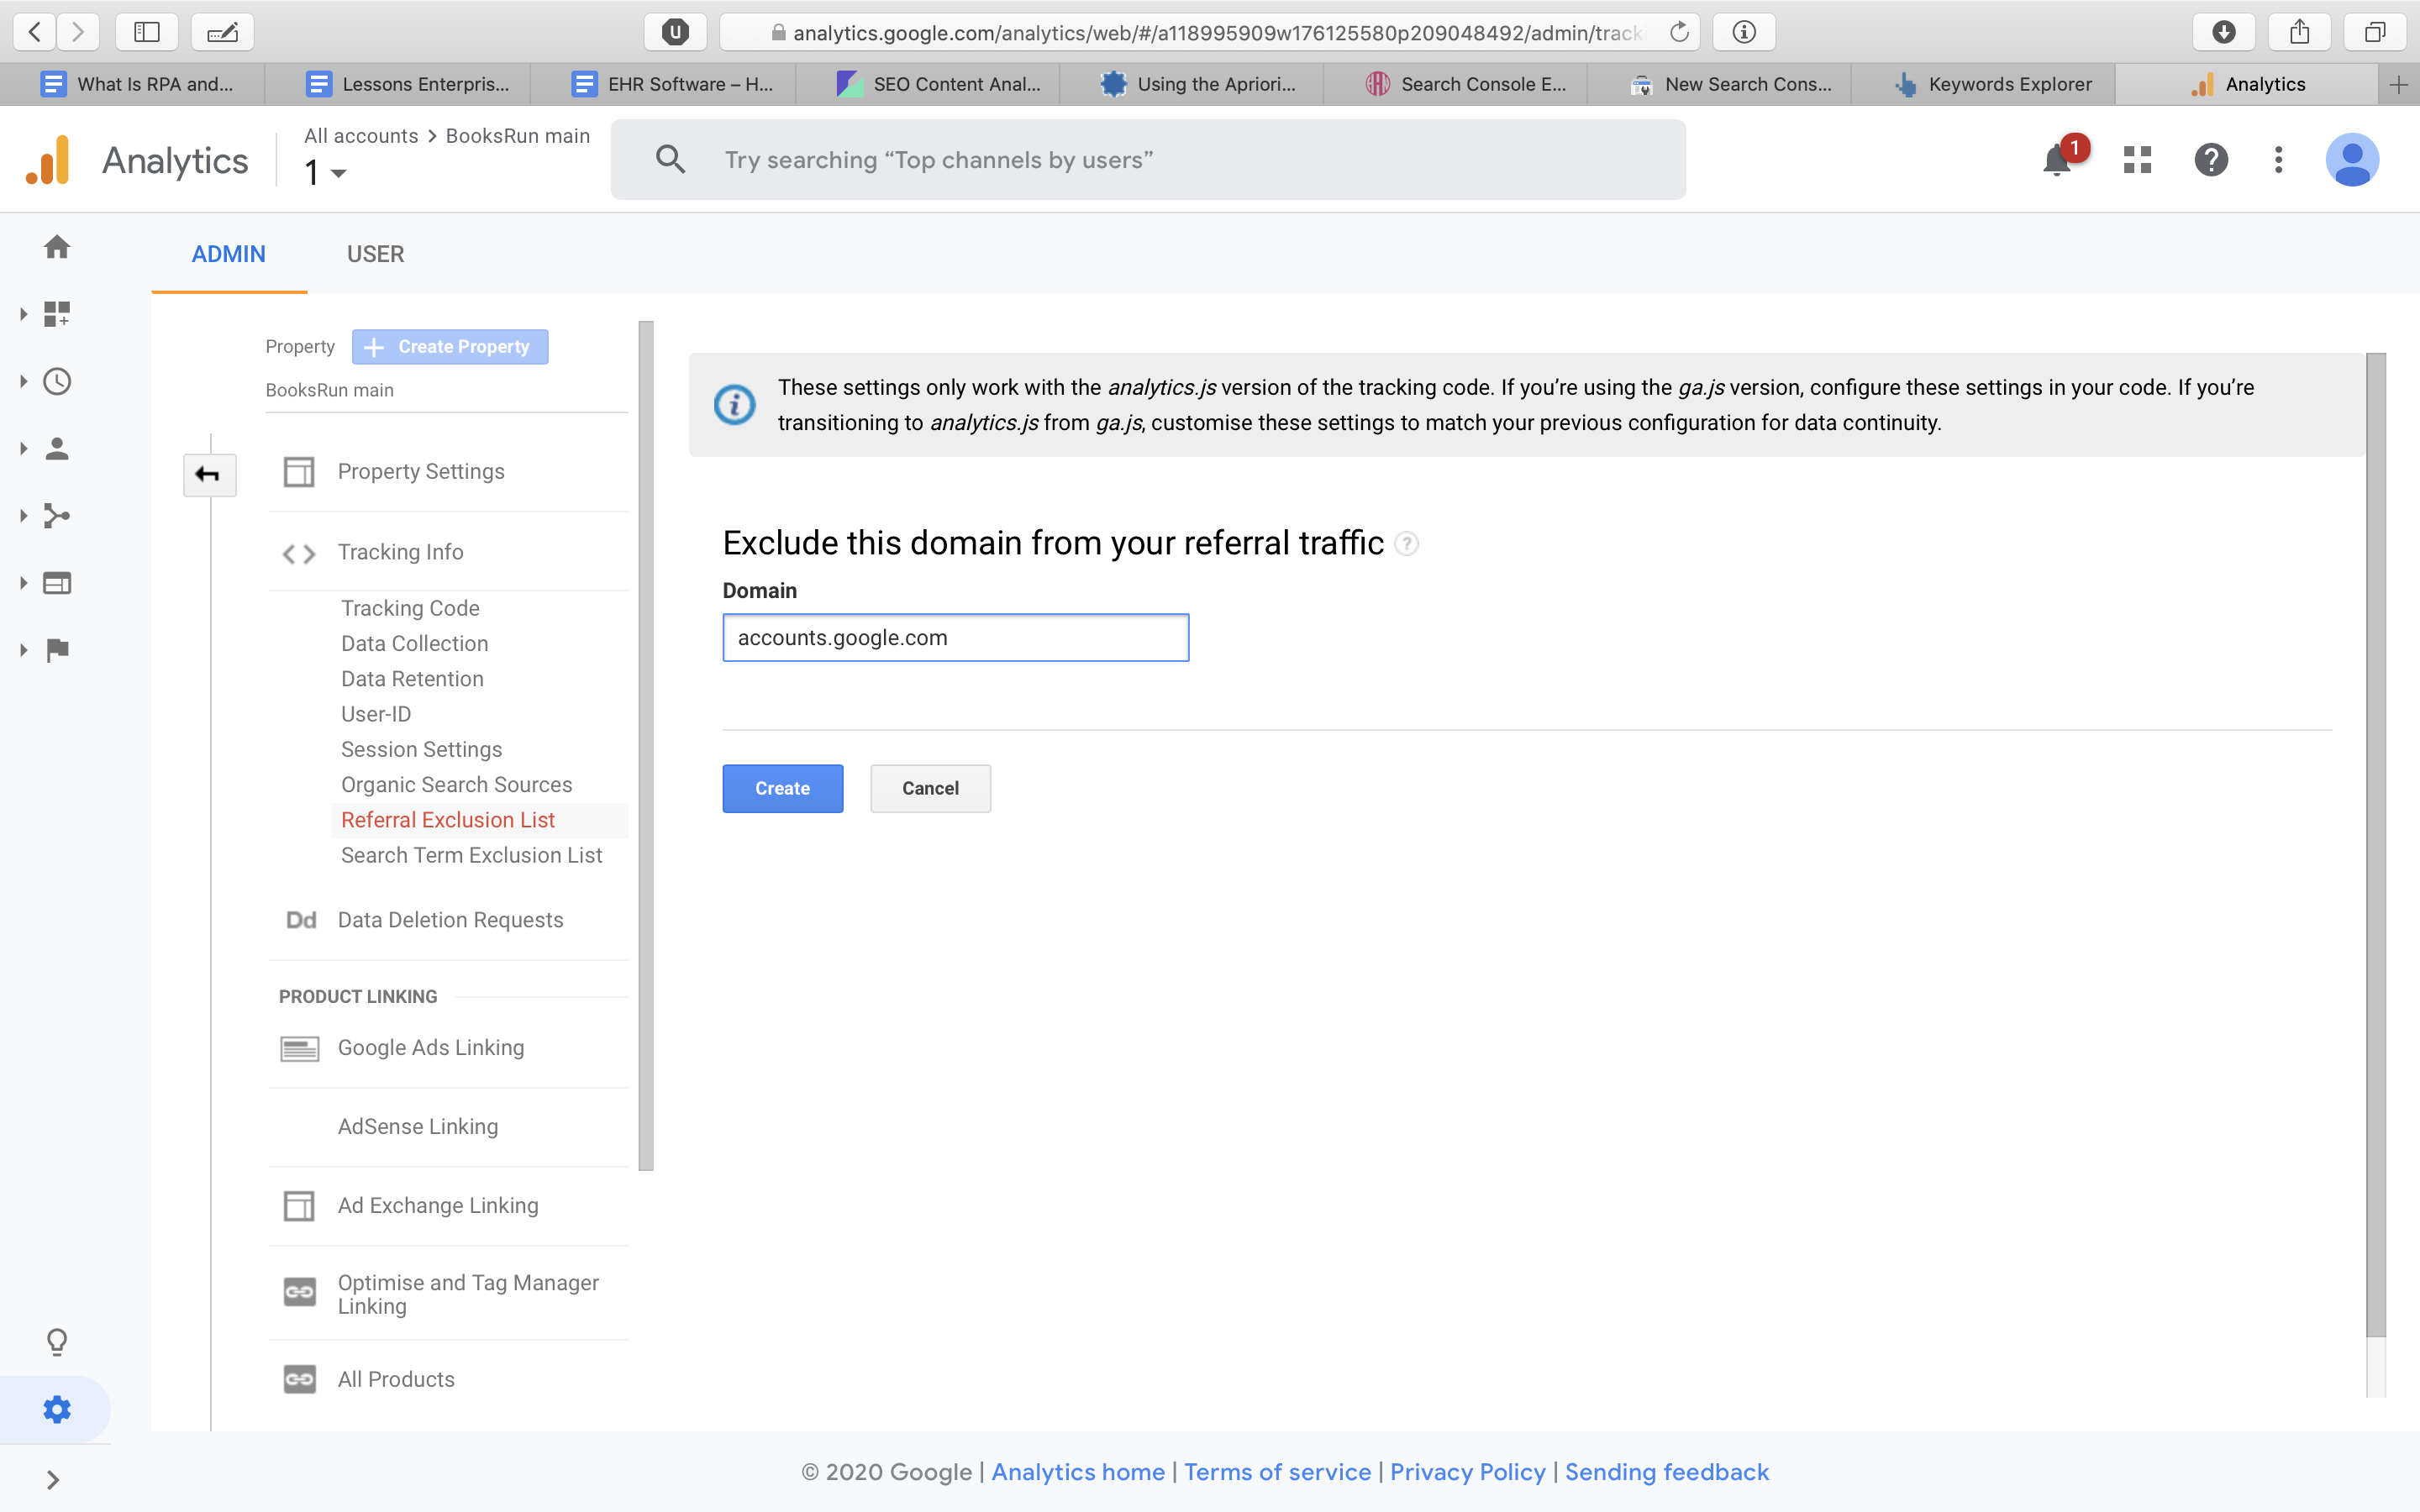Click the back arrow column button
The height and width of the screenshot is (1512, 2420).
pos(209,474)
